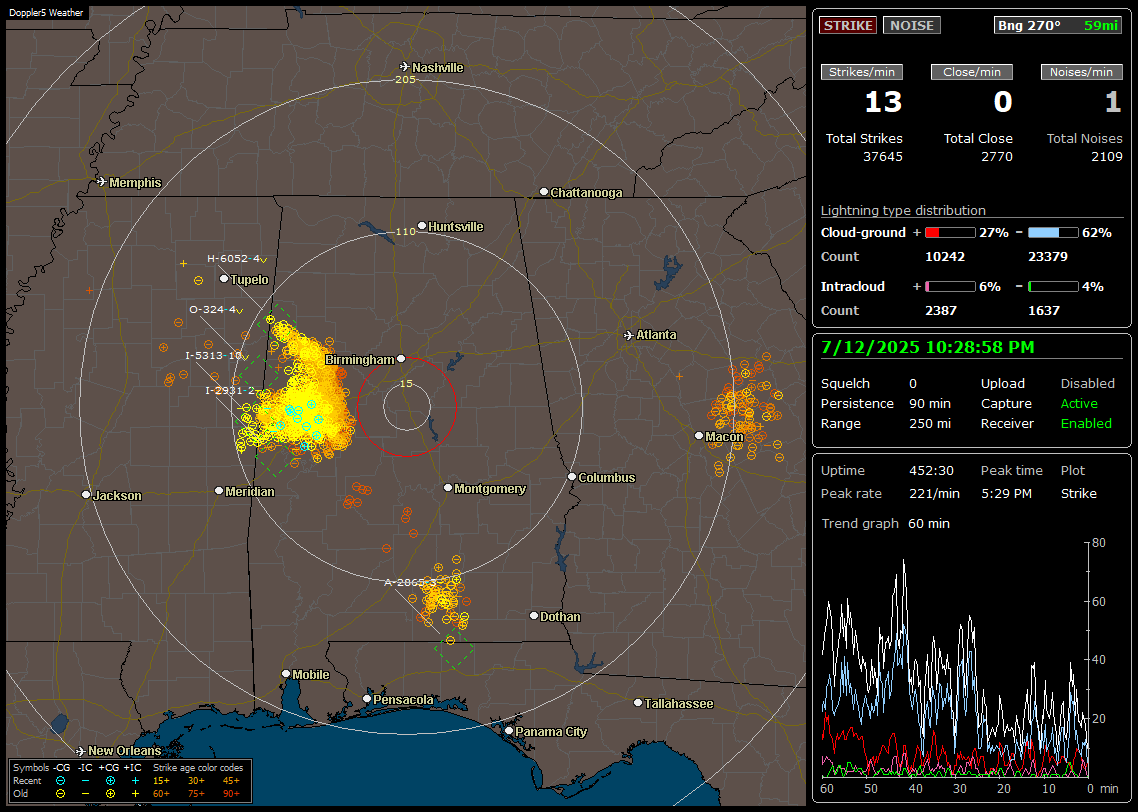Click the Tallahassee city marker
This screenshot has height=812, width=1138.
[x=638, y=702]
